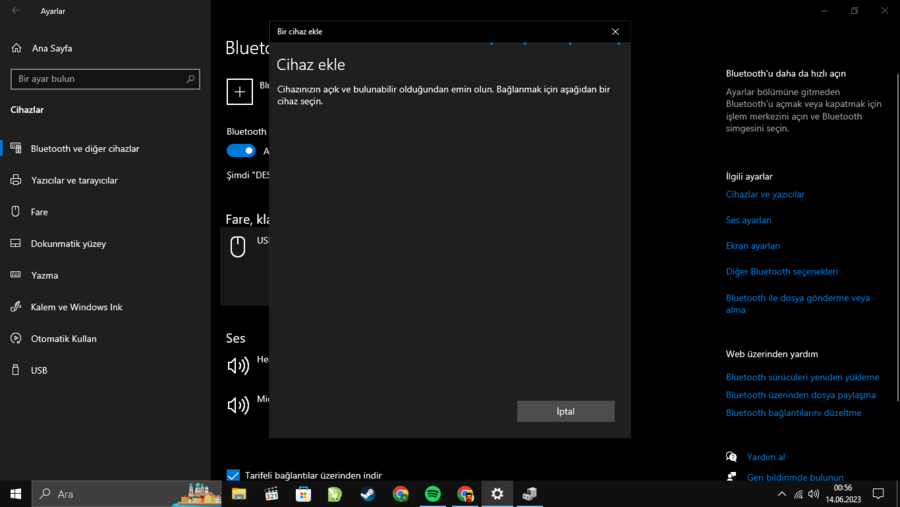Open Diğer Bluetooth seçenekleri link
The width and height of the screenshot is (900, 507).
782,272
